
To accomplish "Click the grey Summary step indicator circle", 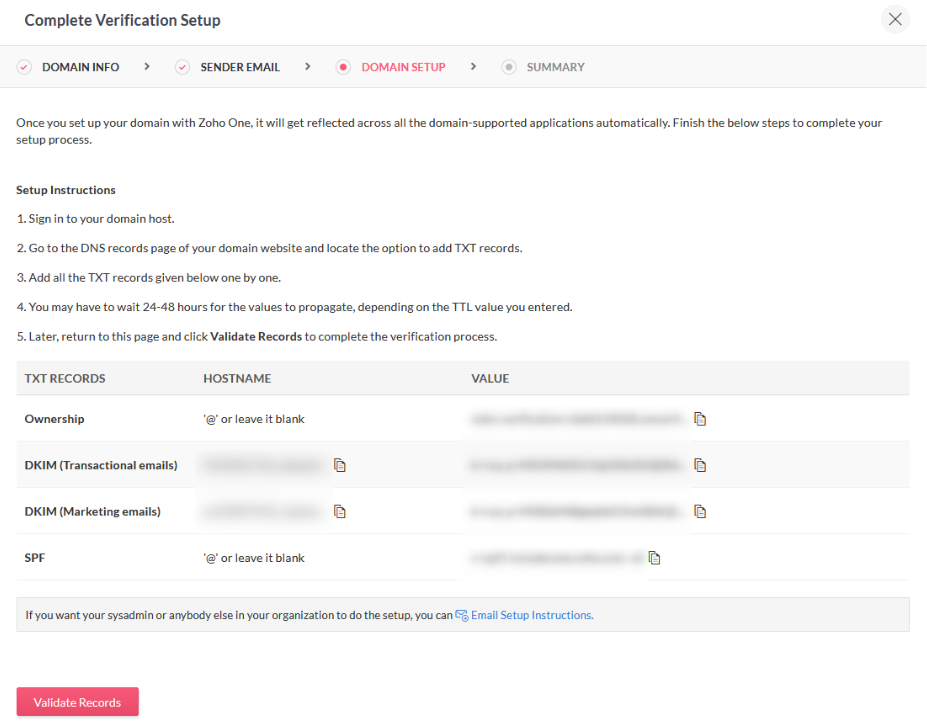I will click(509, 67).
